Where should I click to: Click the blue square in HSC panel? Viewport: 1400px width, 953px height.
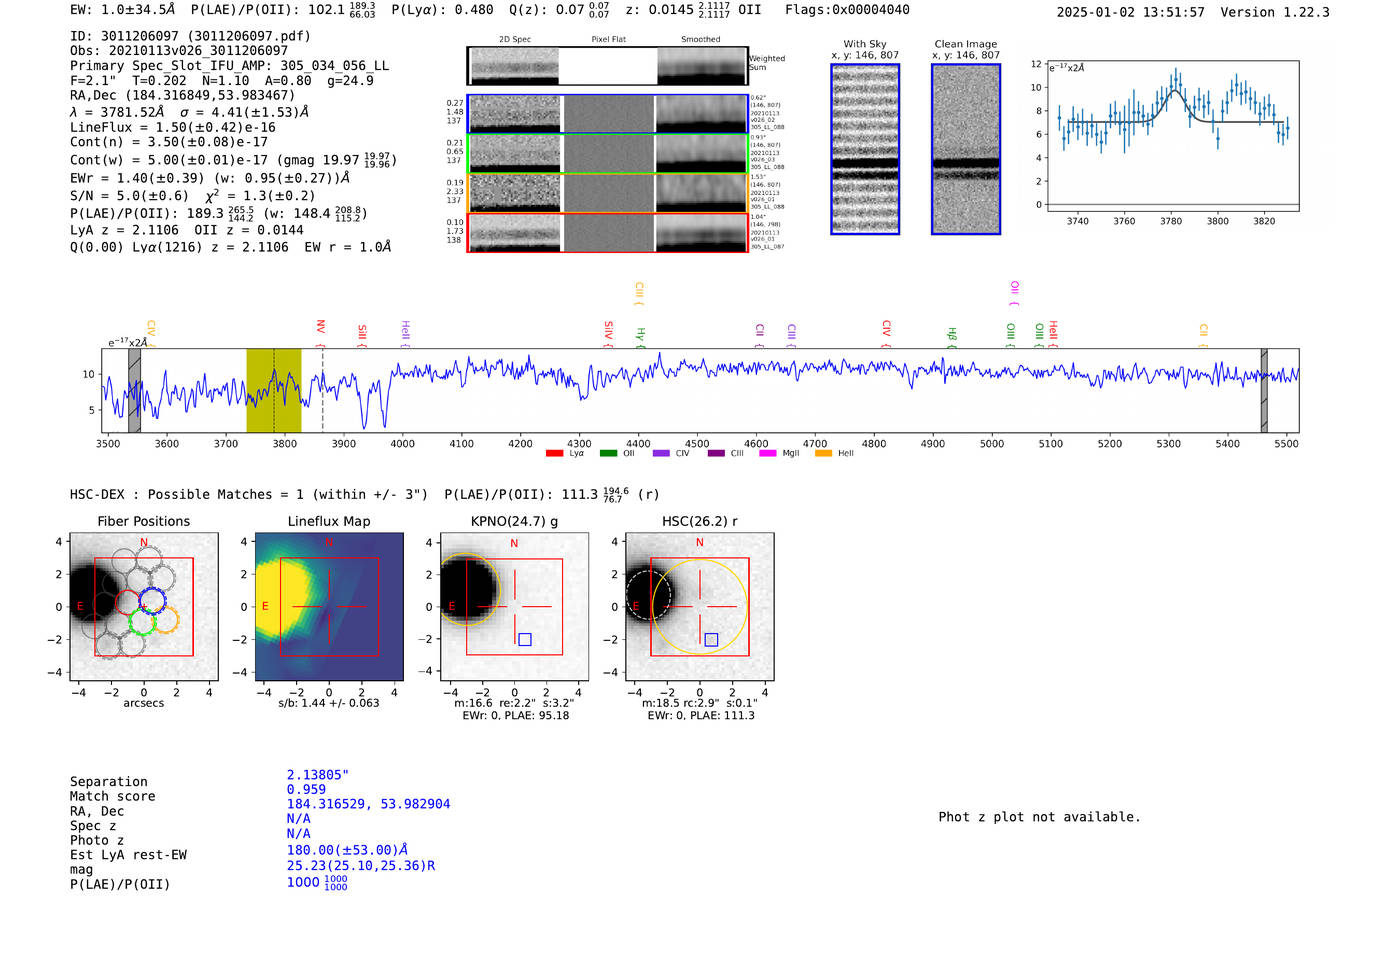[711, 639]
